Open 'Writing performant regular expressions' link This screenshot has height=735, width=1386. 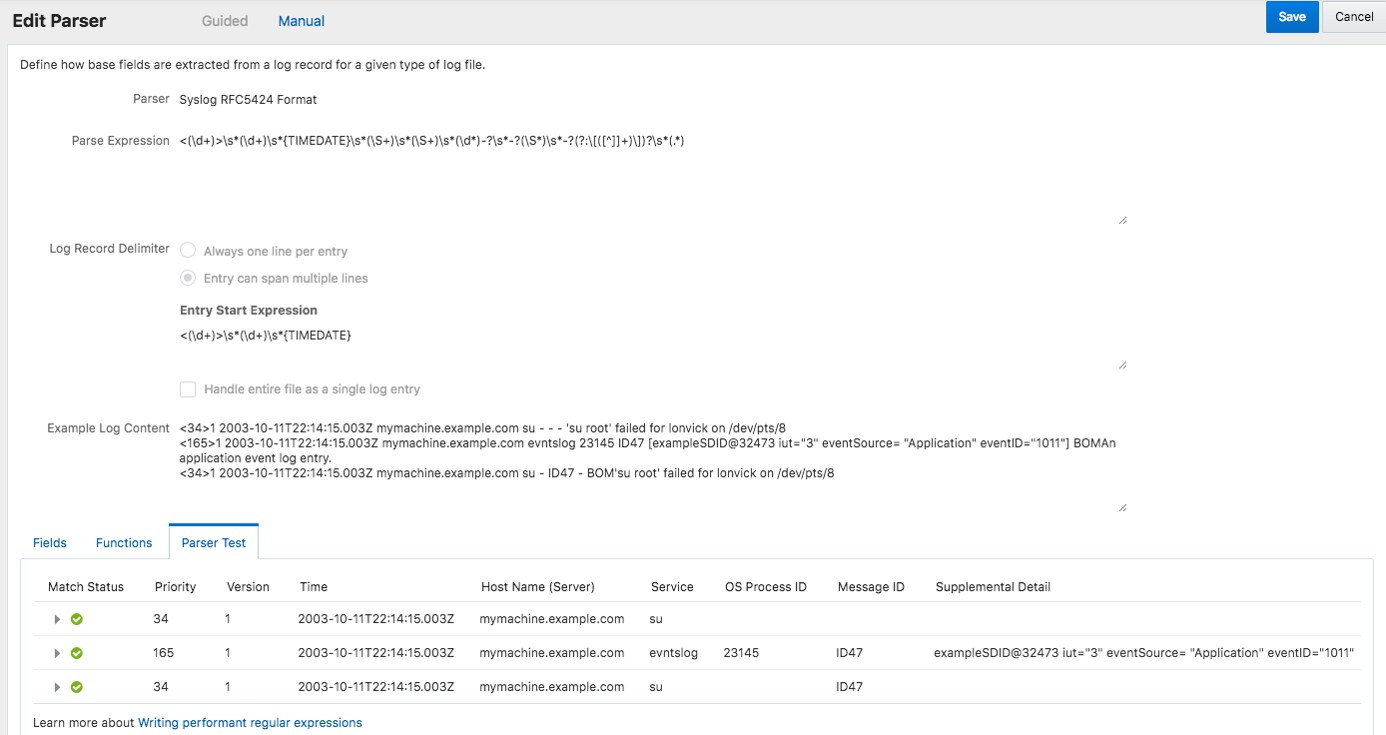250,722
